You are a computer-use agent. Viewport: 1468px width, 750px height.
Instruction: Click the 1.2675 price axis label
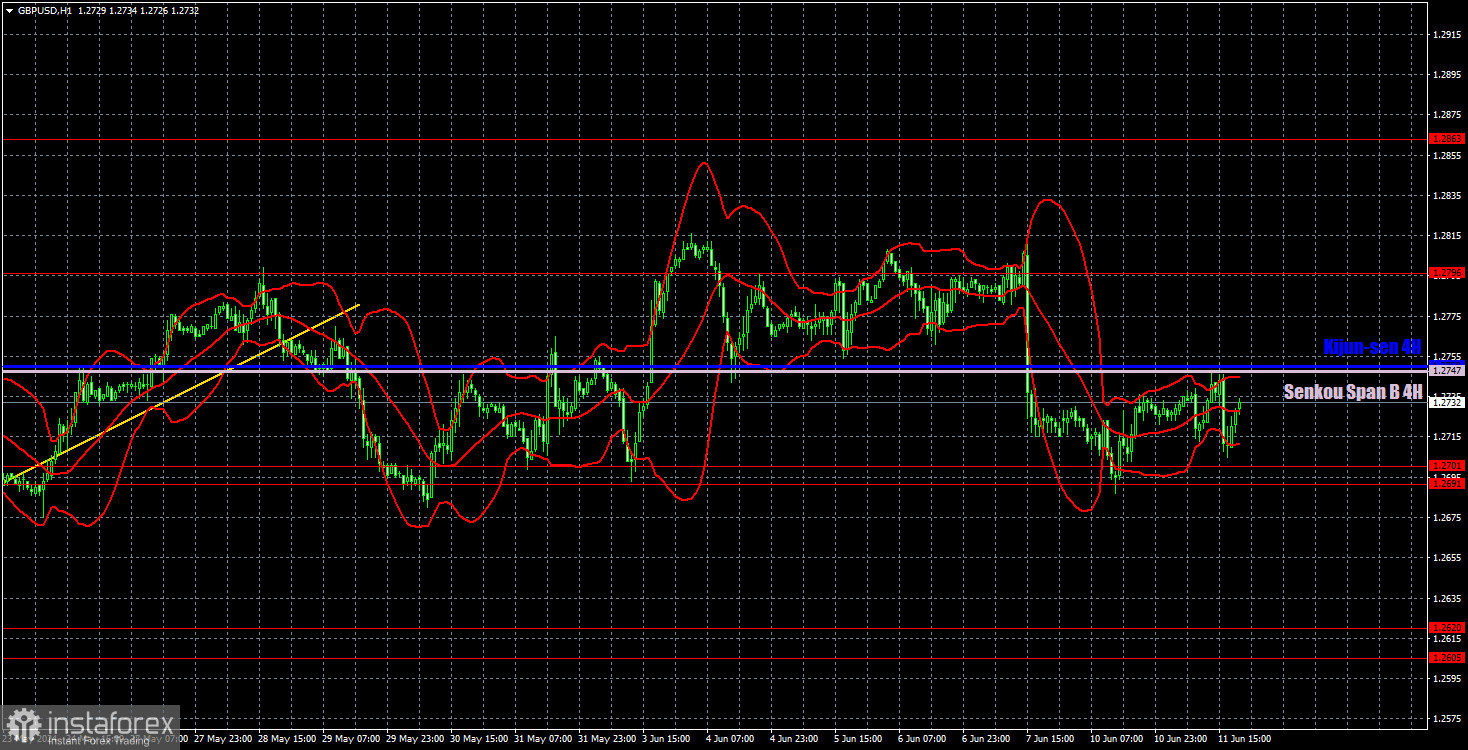1447,517
